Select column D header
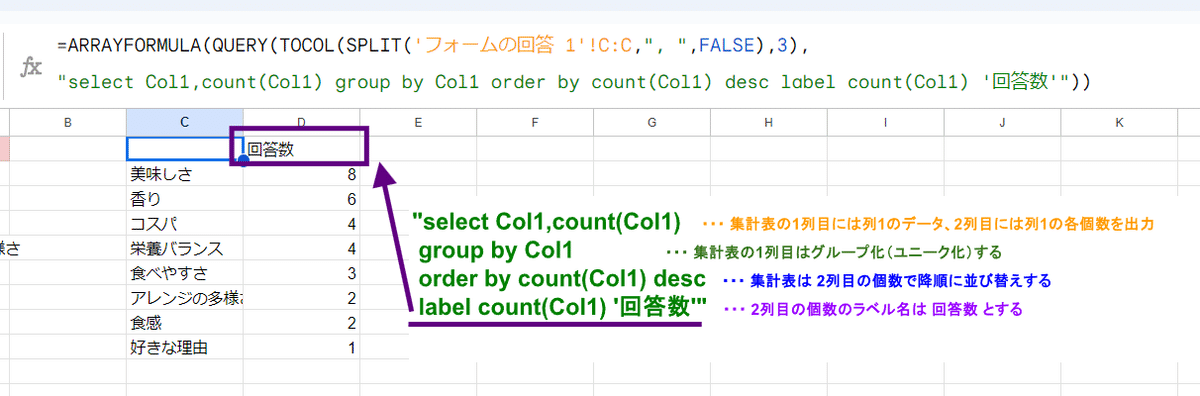Screen dimensions: 1200x396 [301, 123]
